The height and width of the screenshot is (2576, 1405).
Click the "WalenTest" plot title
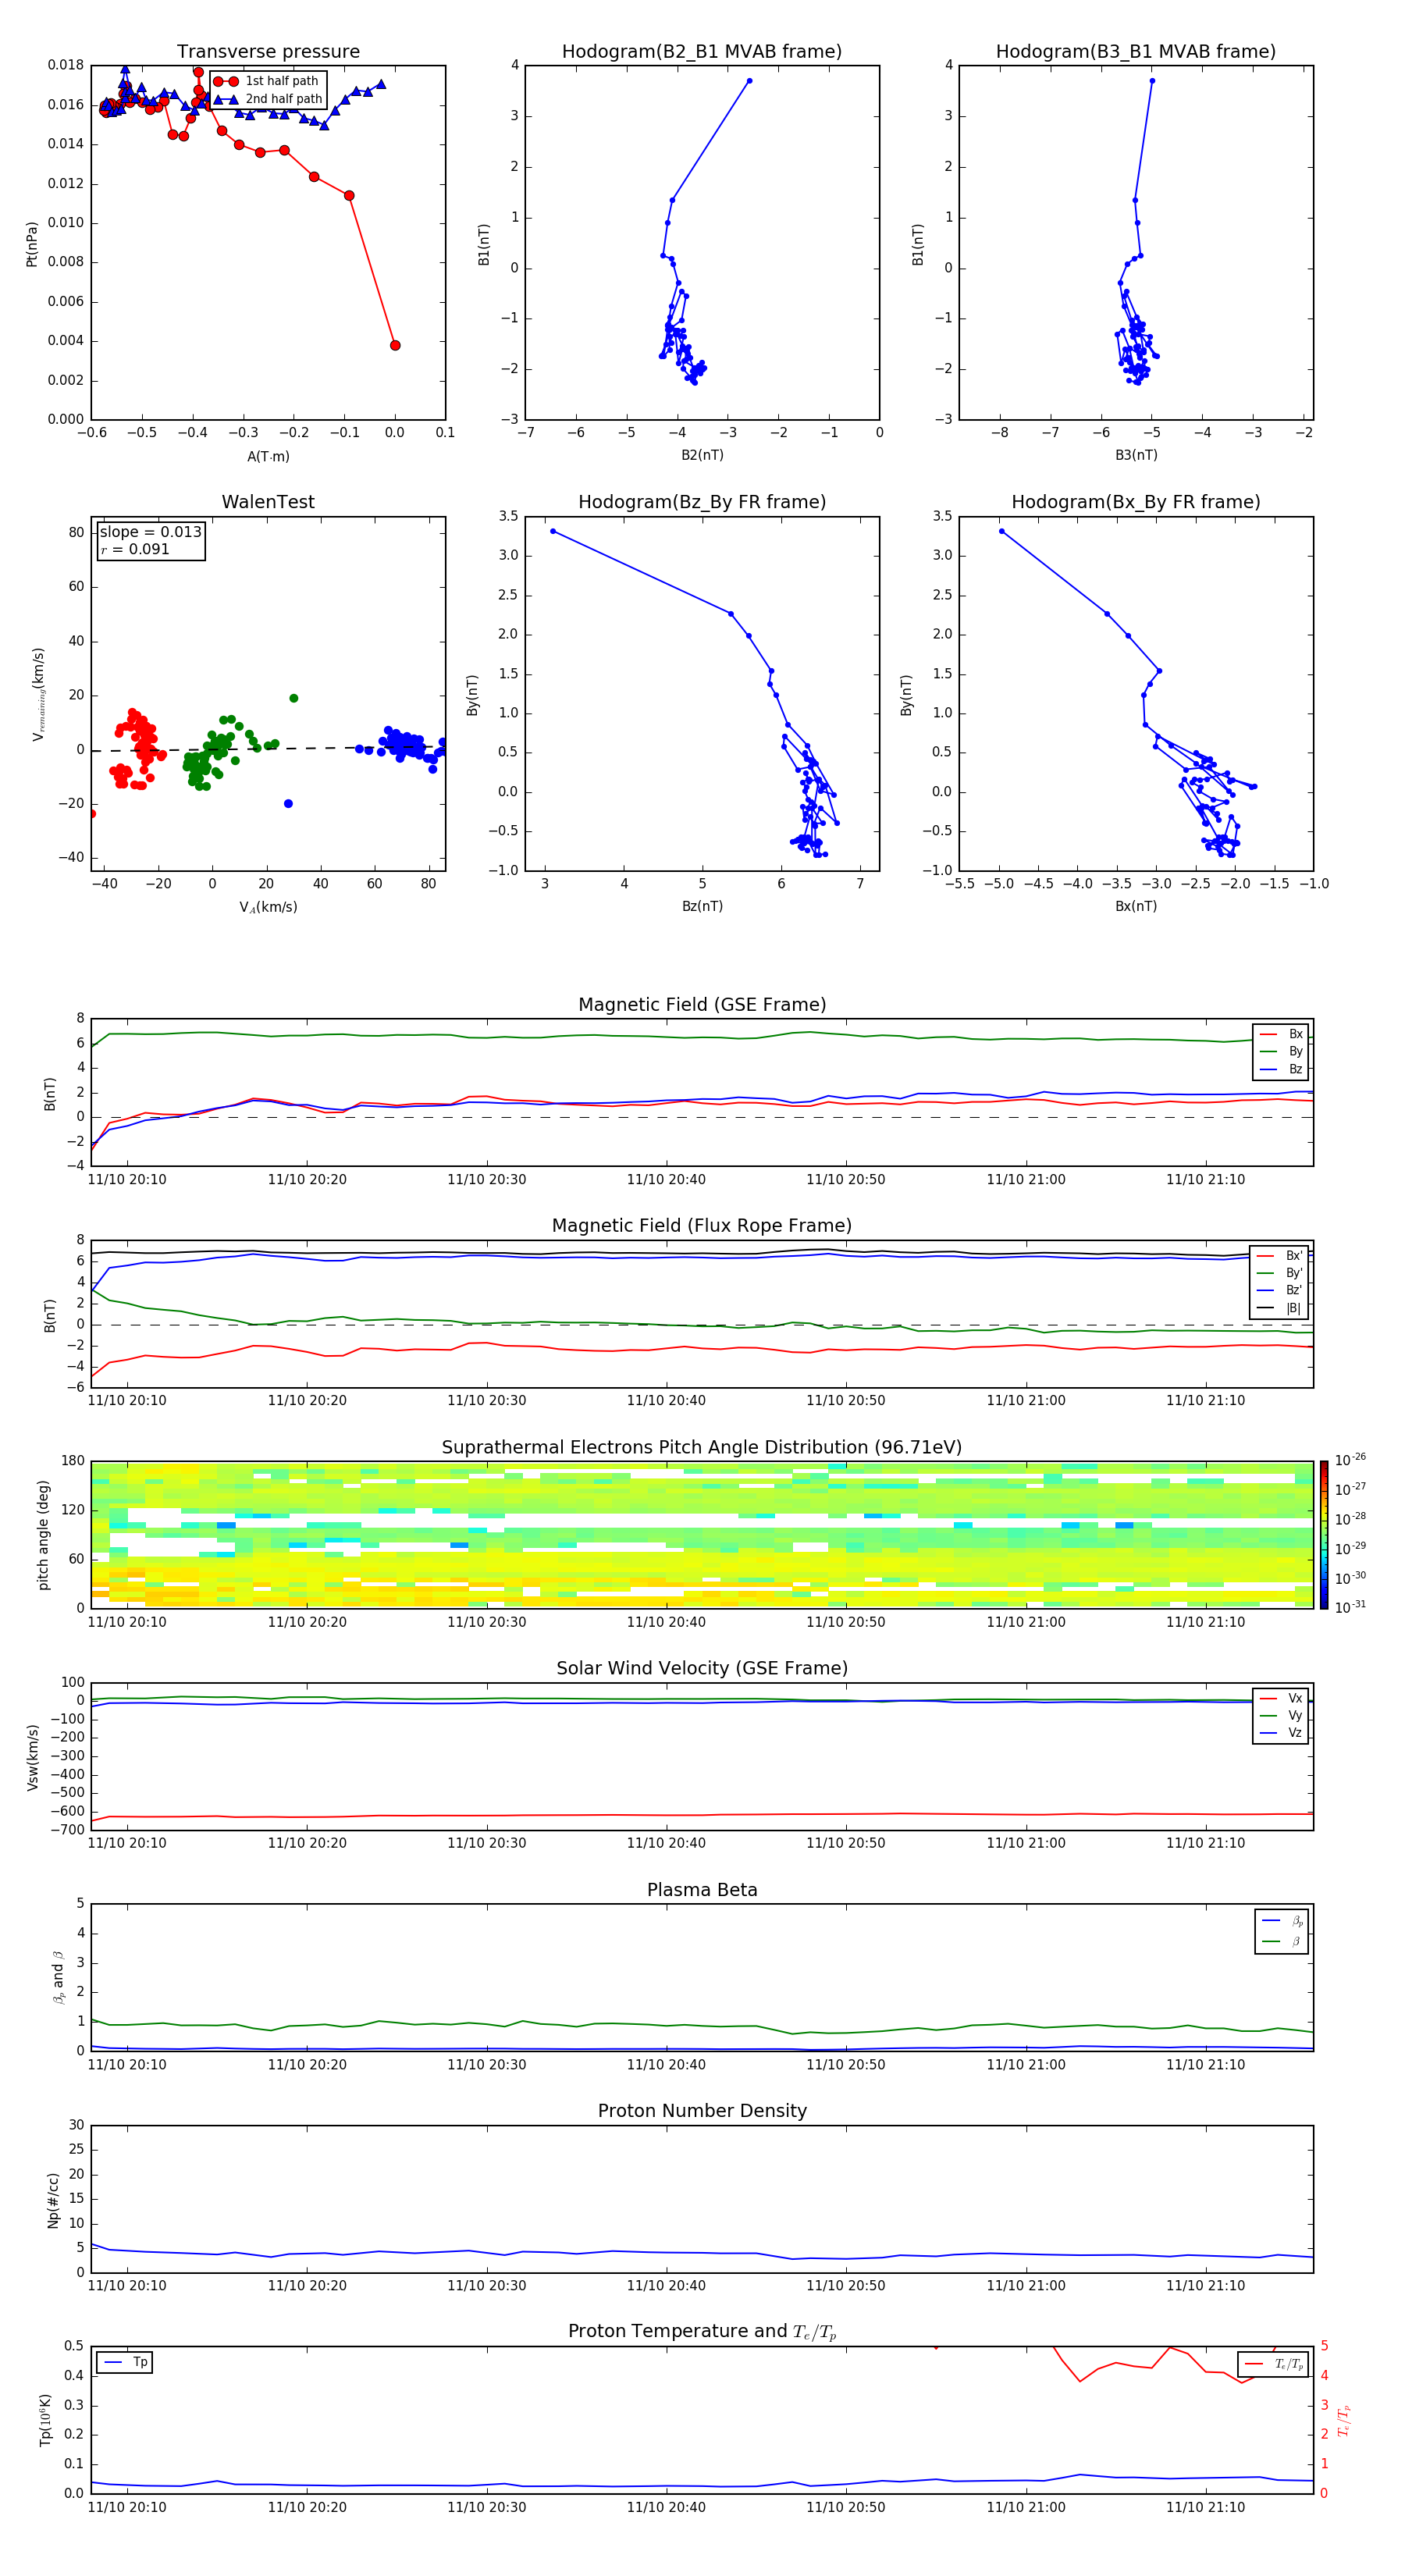click(268, 502)
